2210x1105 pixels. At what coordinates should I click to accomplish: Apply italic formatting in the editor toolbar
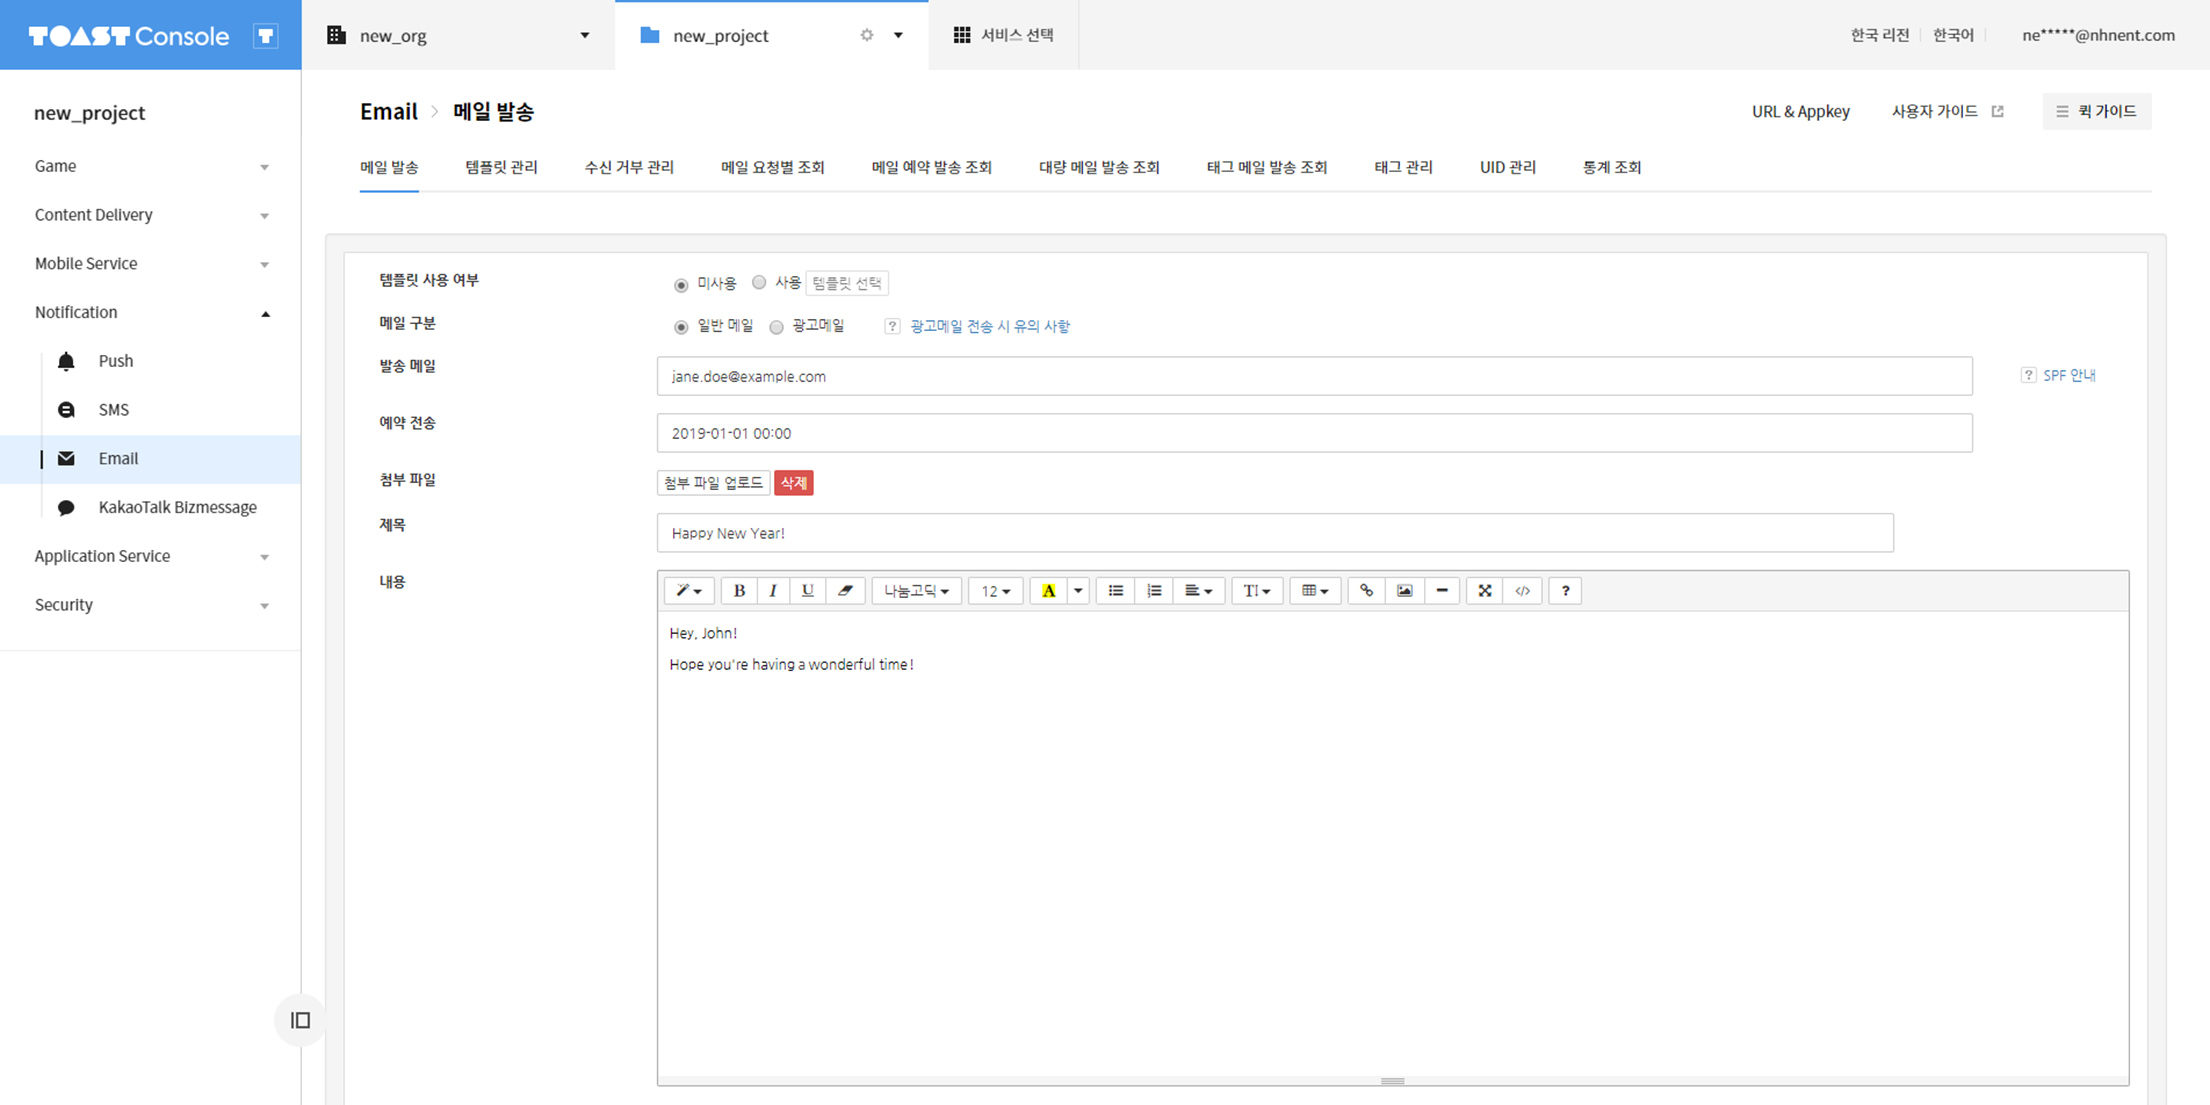pyautogui.click(x=773, y=591)
